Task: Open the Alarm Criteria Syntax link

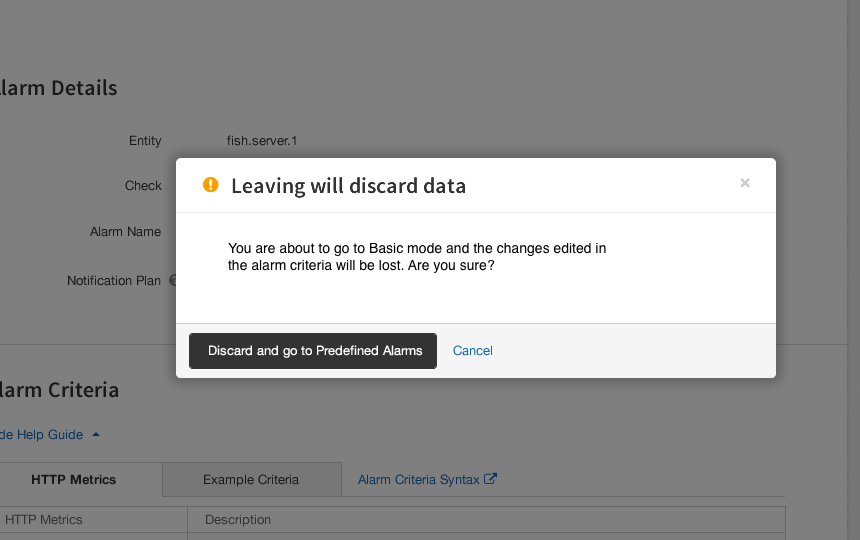Action: pyautogui.click(x=418, y=480)
